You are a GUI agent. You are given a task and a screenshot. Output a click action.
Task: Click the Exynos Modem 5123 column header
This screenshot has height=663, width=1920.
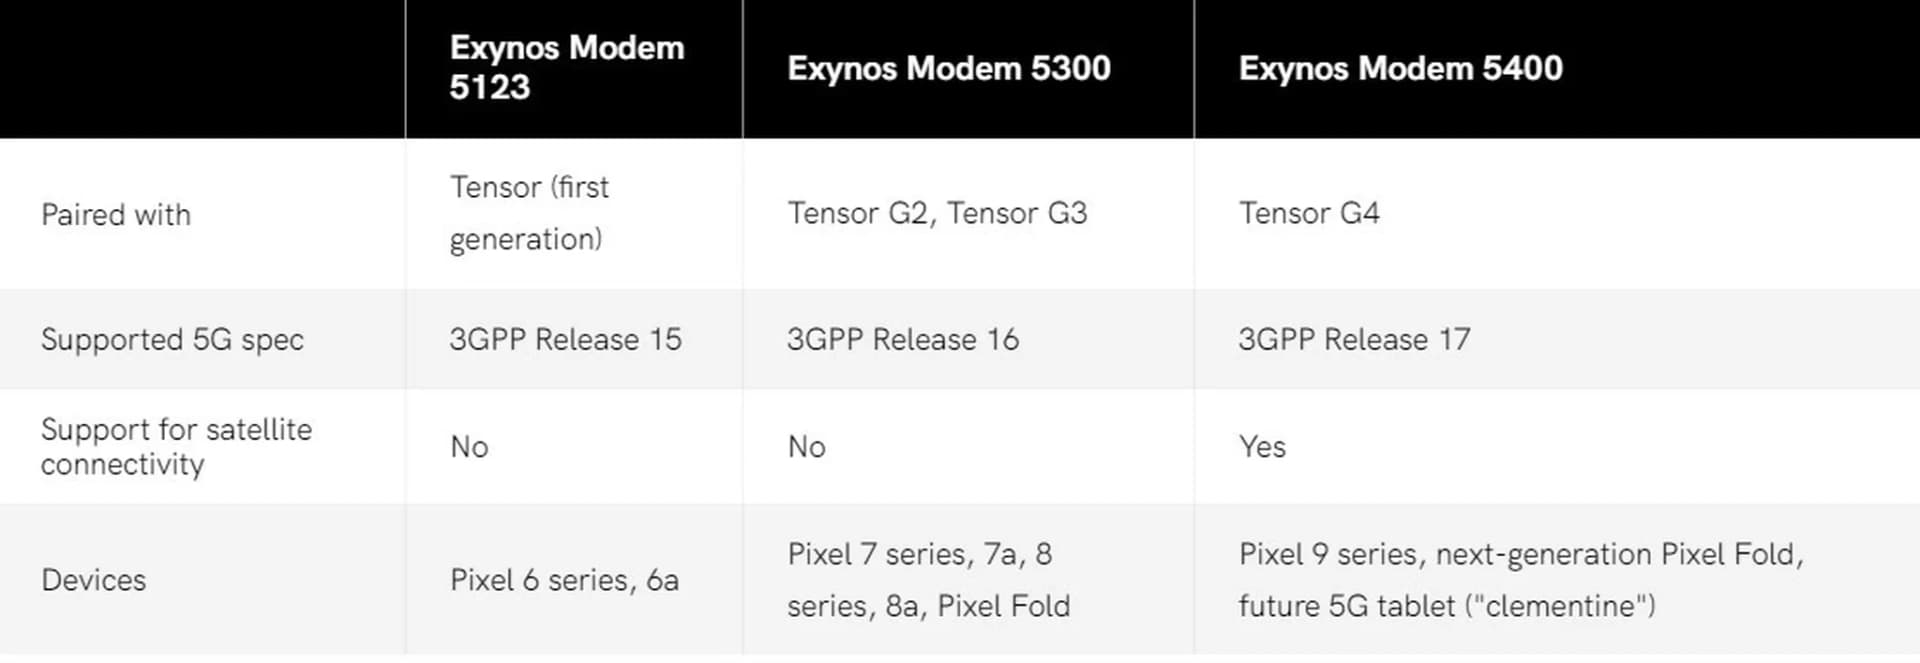567,67
